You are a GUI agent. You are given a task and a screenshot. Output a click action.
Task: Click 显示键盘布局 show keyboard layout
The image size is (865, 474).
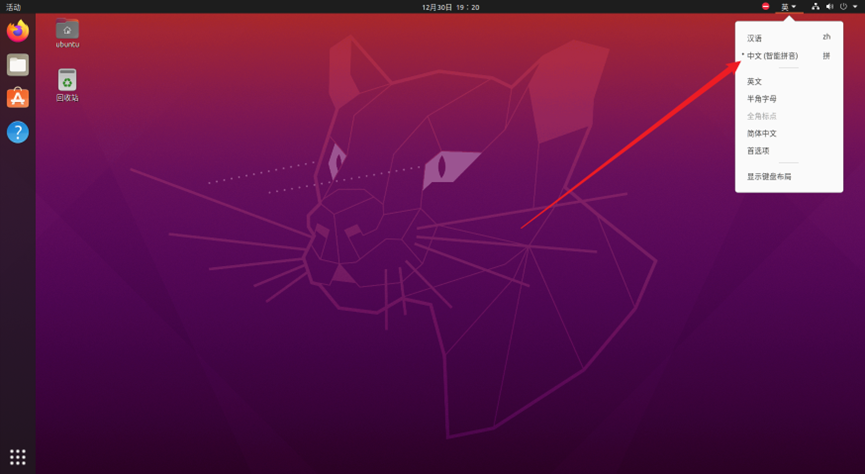pyautogui.click(x=789, y=177)
